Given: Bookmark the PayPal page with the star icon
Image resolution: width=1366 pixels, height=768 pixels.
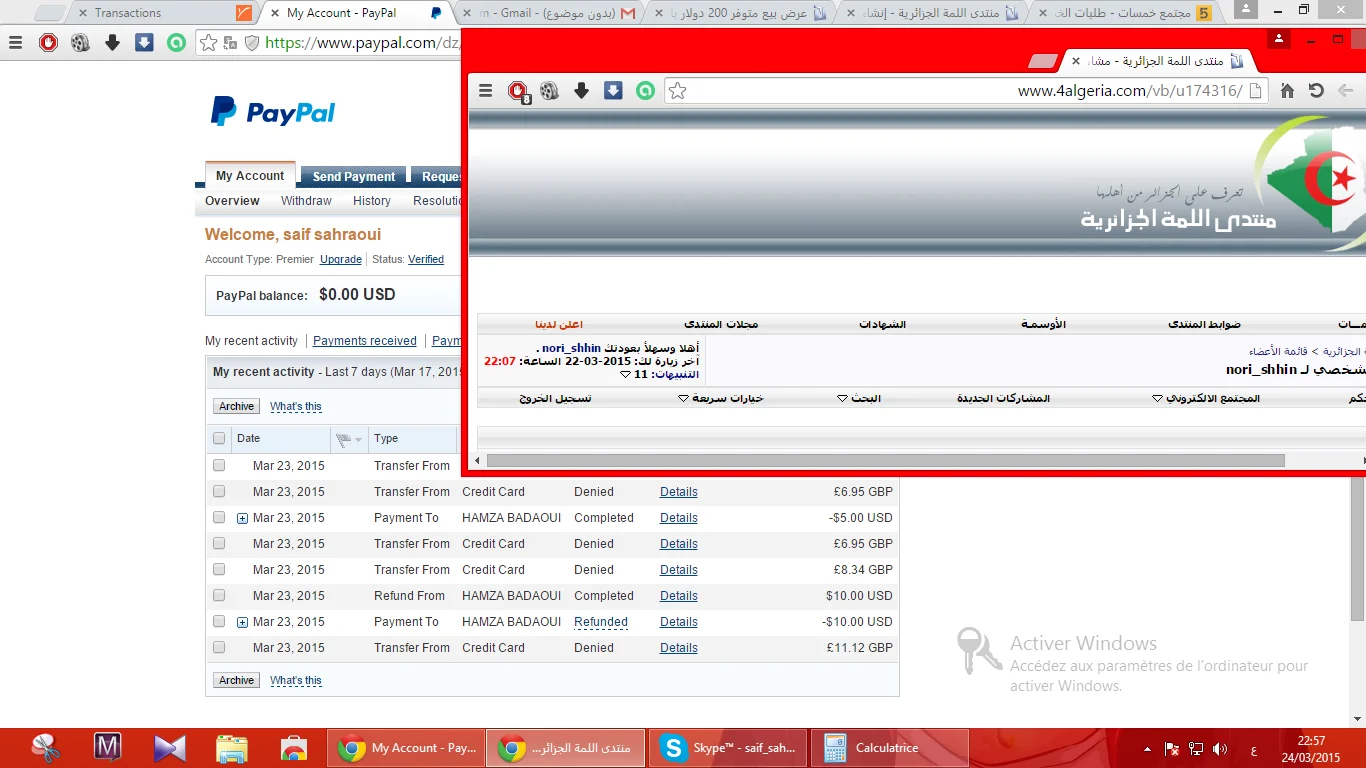Looking at the screenshot, I should 208,43.
